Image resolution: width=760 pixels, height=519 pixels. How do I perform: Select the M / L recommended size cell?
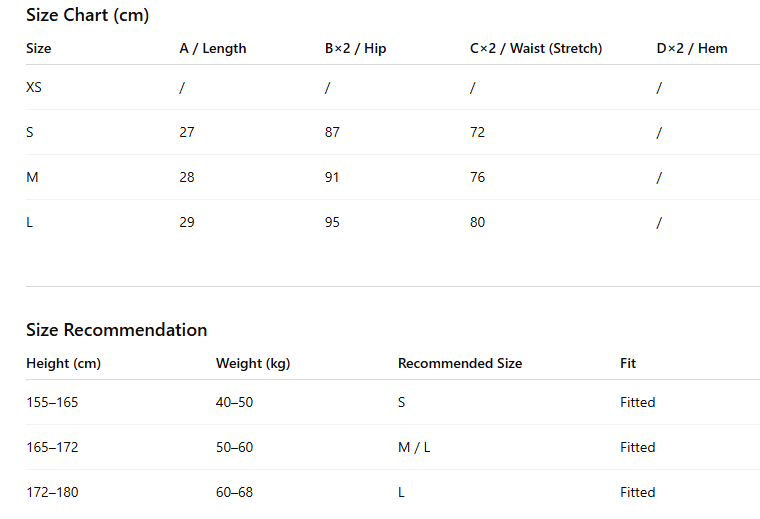click(414, 447)
